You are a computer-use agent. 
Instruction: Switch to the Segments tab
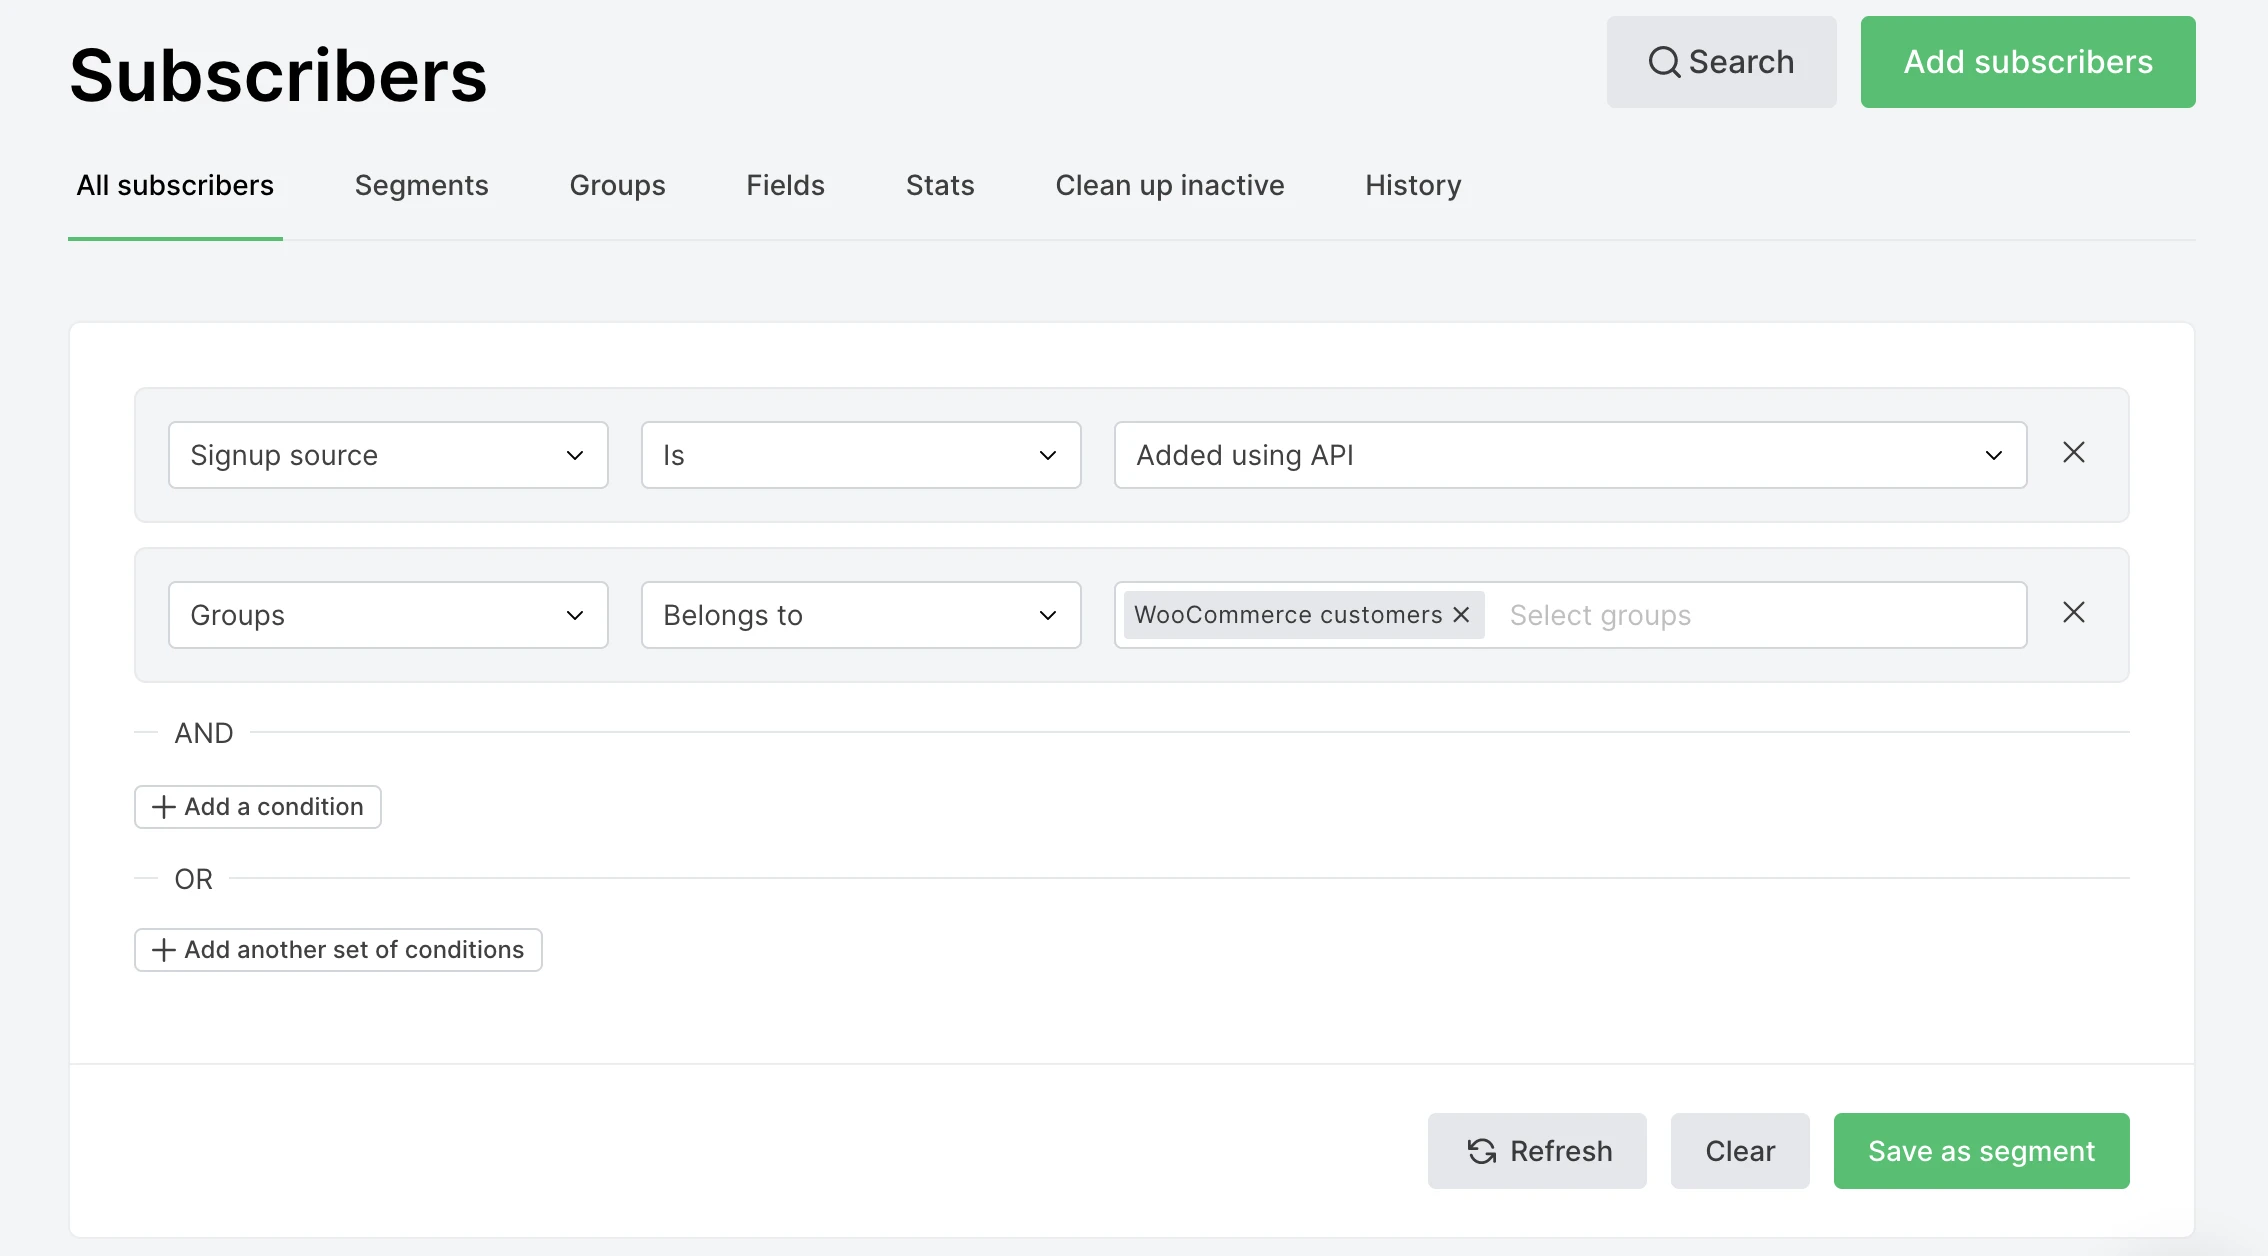[421, 186]
